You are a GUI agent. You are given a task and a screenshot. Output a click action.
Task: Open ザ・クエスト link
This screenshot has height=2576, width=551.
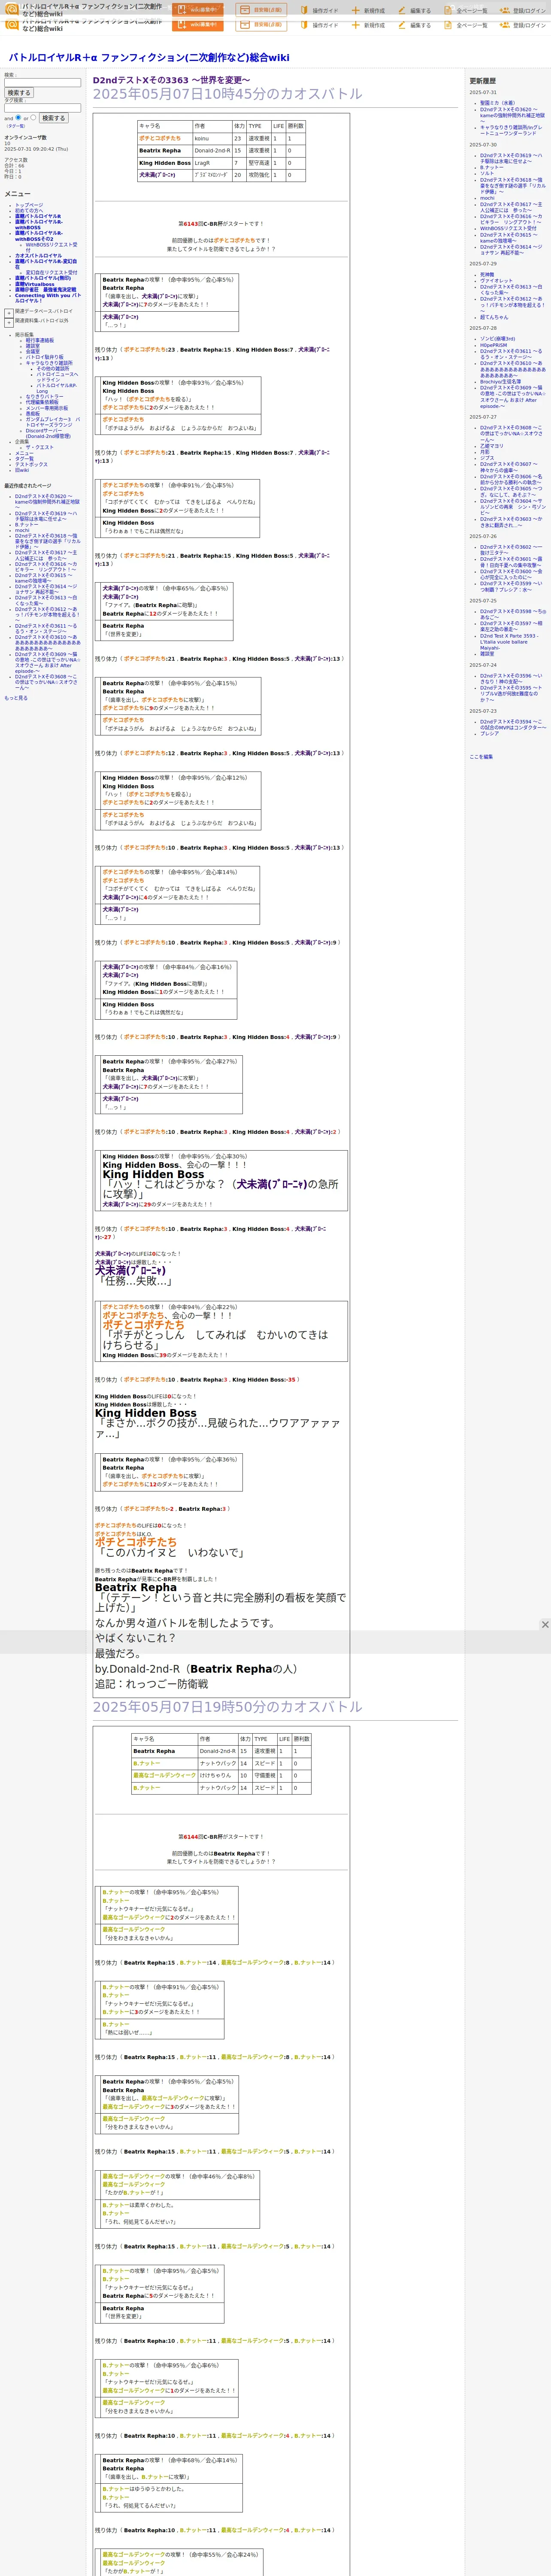pos(40,447)
